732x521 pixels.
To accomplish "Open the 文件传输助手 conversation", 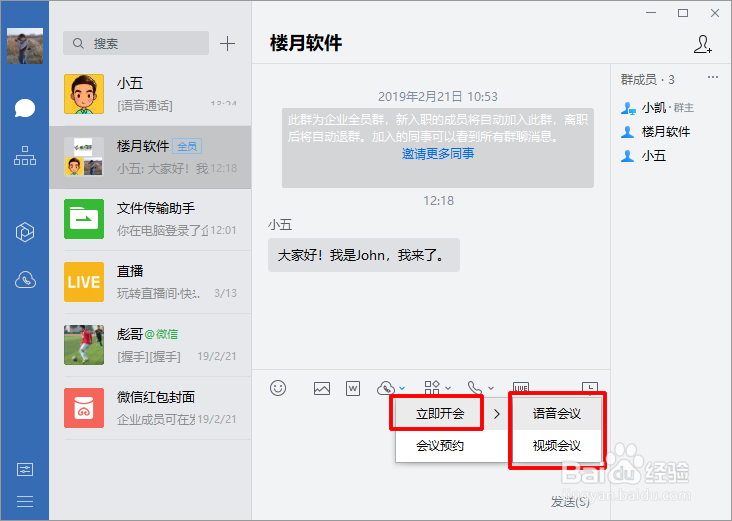I will (x=150, y=219).
